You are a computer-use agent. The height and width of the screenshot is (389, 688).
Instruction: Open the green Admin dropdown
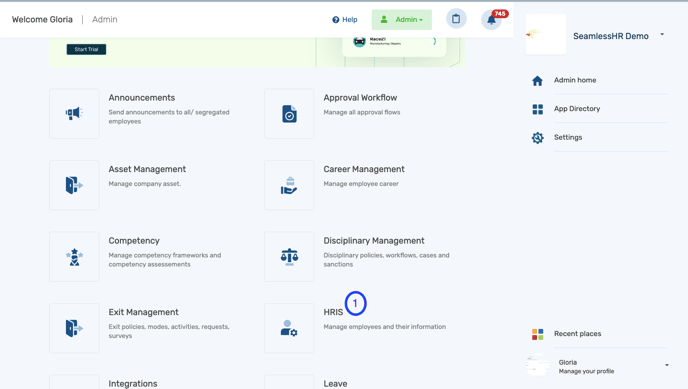[x=401, y=20]
